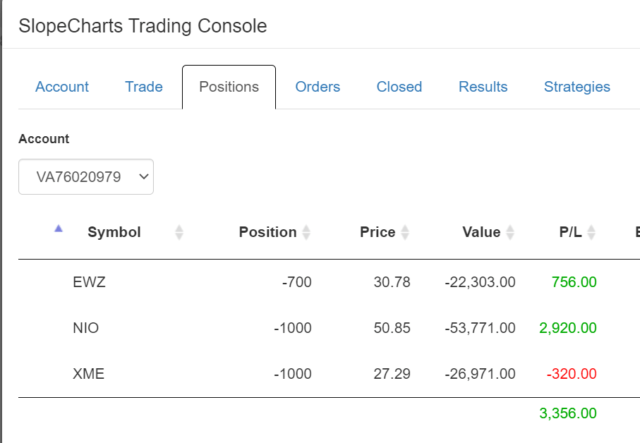This screenshot has width=640, height=443.
Task: View the Results tab
Action: pos(483,87)
